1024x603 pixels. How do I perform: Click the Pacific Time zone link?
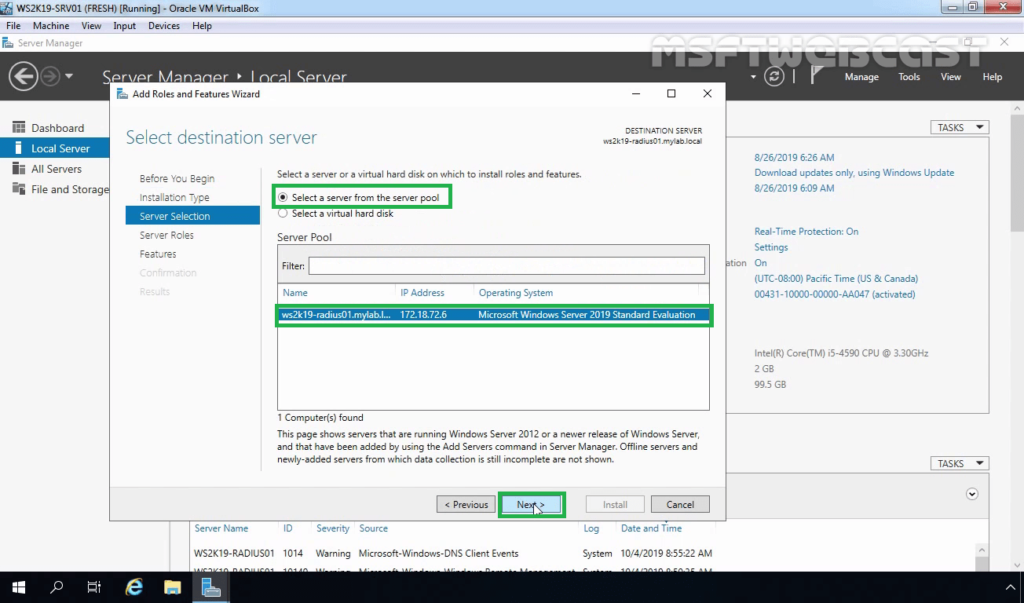(836, 278)
